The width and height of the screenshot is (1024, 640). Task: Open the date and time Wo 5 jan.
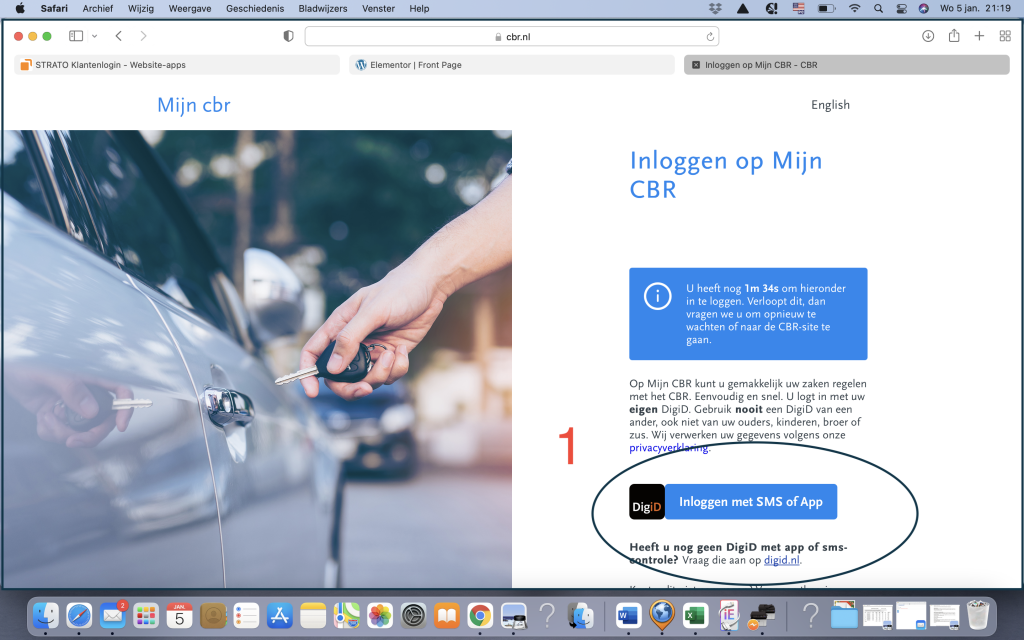[976, 8]
